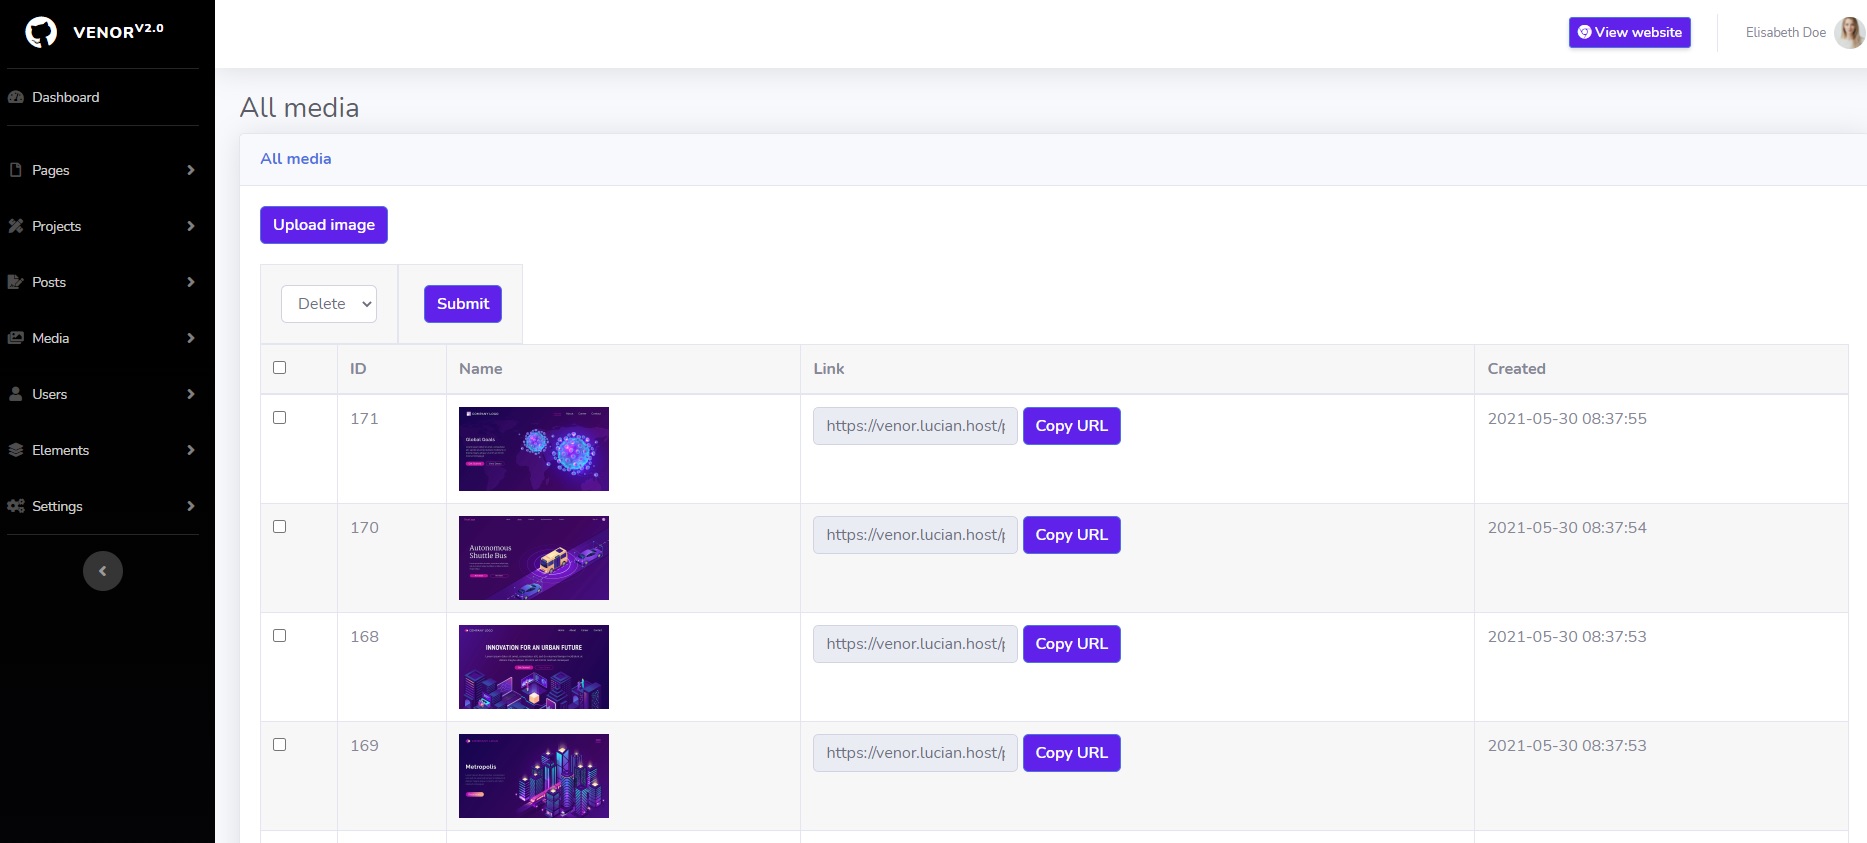The image size is (1867, 843).
Task: Collapse the sidebar with the arrow button
Action: 102,571
